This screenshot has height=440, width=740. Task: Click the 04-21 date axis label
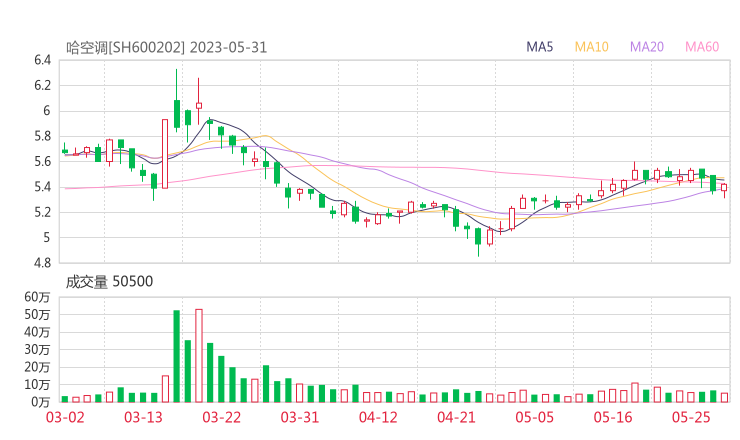[456, 417]
